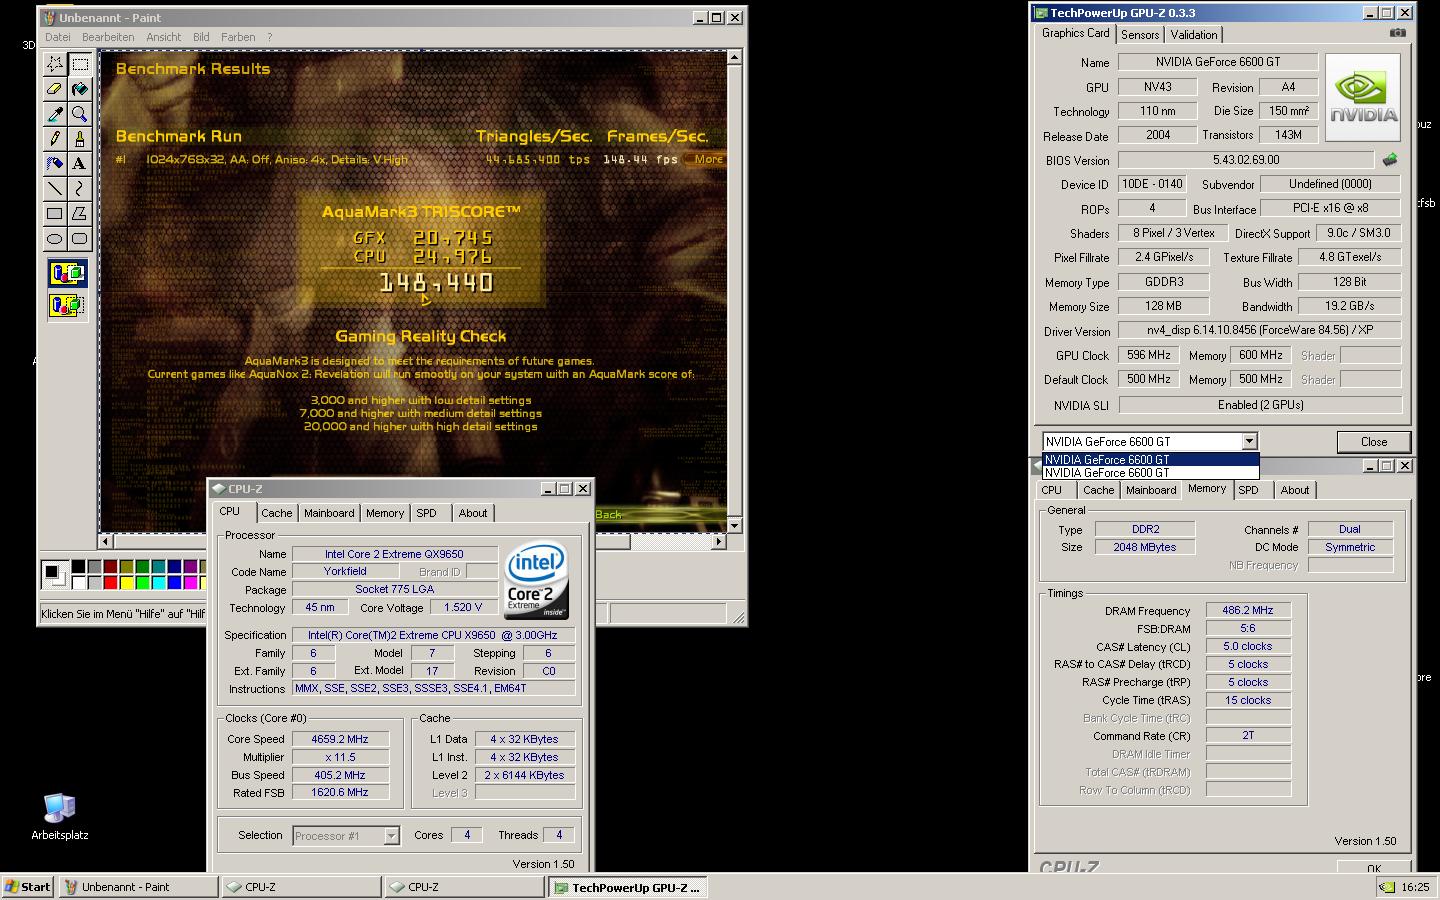Pick the navy blue swatch in Paint's palette
This screenshot has height=900, width=1440.
tap(174, 567)
